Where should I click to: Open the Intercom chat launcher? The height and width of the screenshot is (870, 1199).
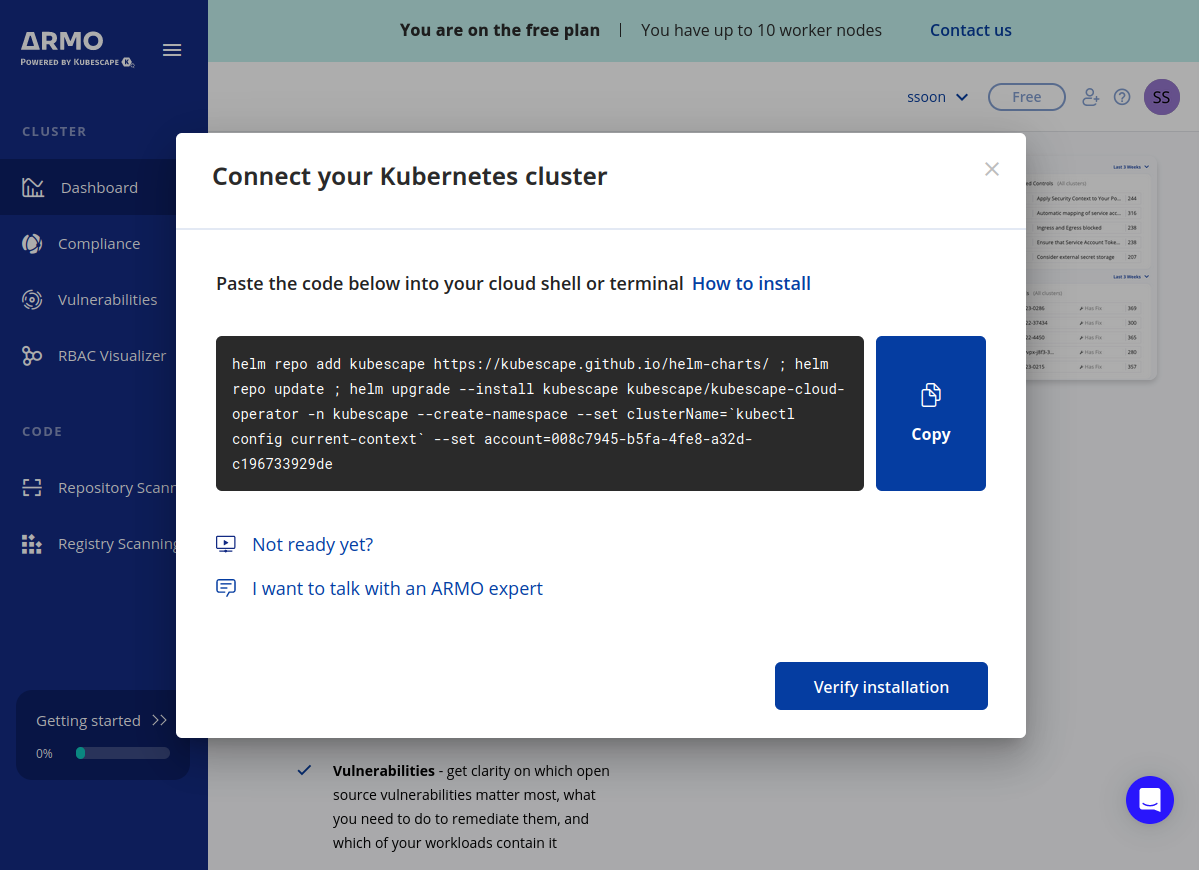click(x=1149, y=800)
